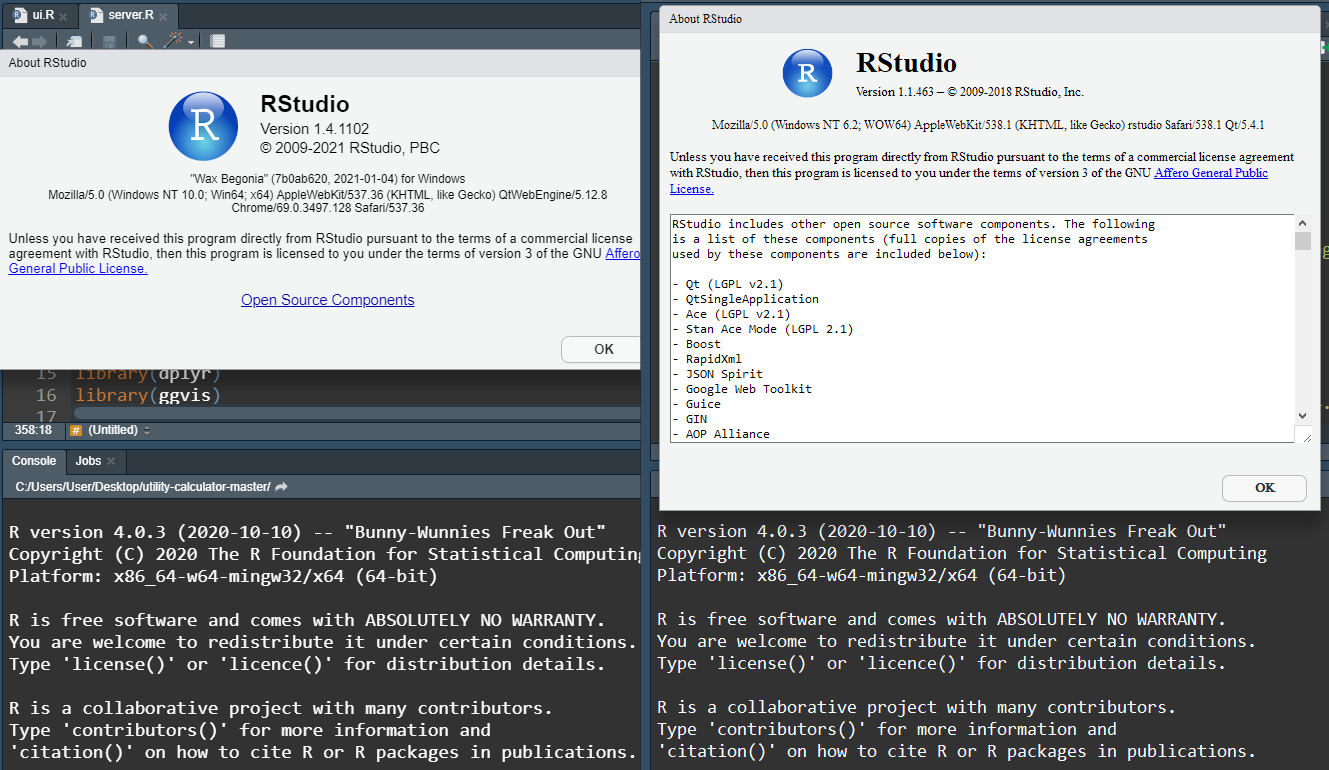Click scroll down arrow in components list
Viewport: 1329px width, 770px height.
point(1302,415)
